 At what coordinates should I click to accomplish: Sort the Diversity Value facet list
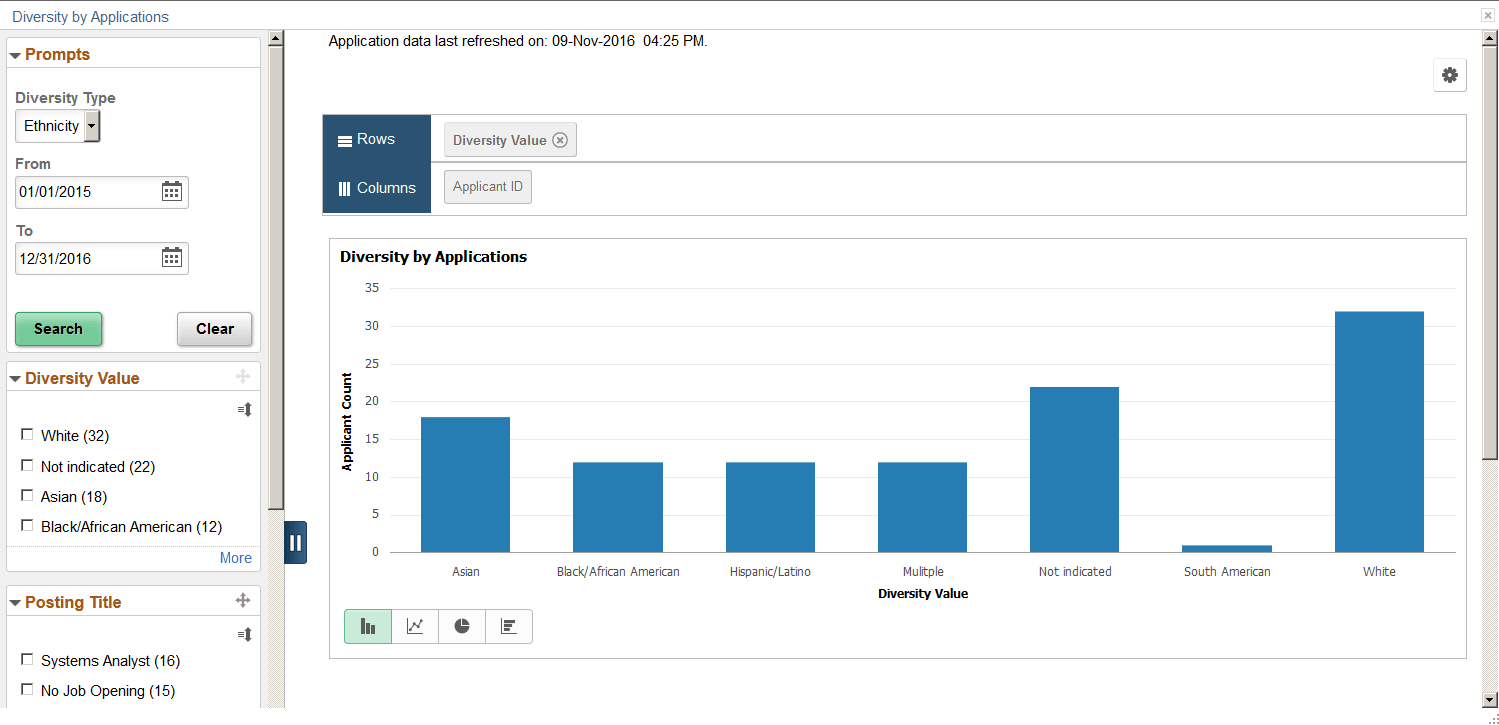click(245, 409)
